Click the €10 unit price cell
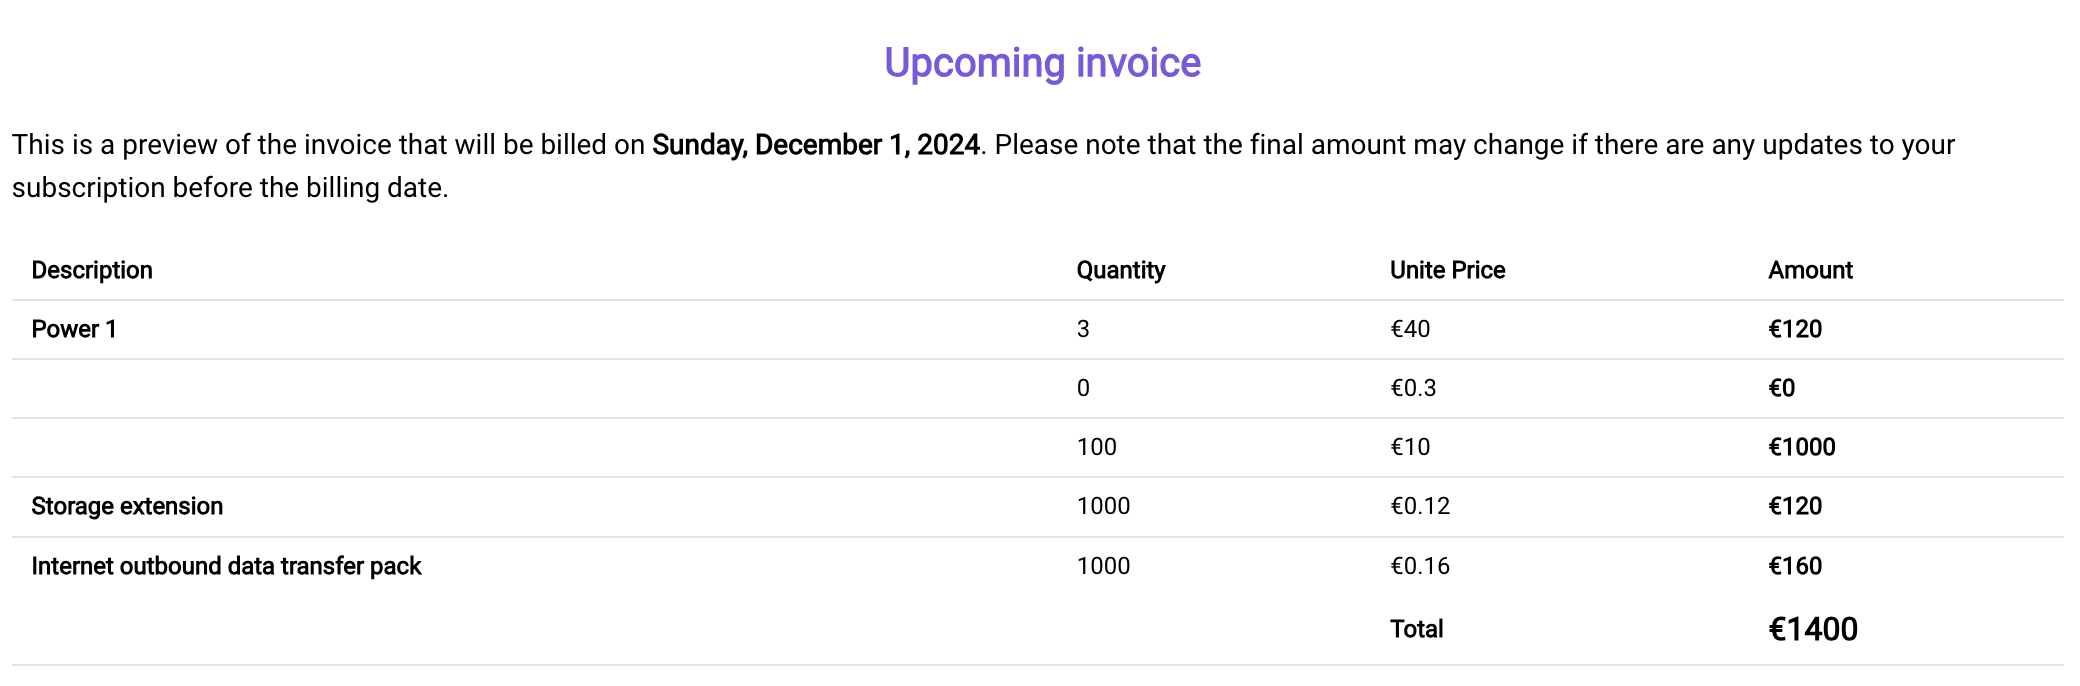 [x=1410, y=447]
